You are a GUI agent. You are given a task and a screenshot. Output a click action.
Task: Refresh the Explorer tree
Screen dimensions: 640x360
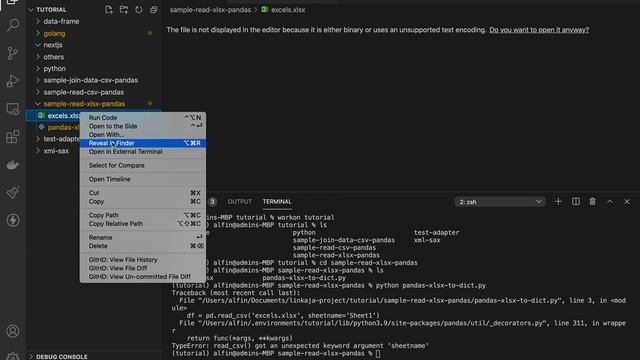pos(139,9)
